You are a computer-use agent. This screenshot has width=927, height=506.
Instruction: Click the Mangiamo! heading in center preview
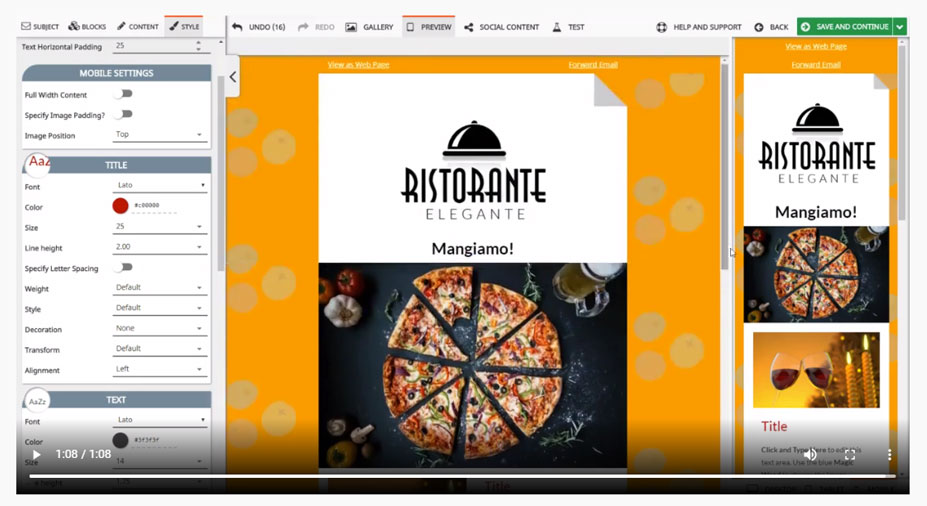[472, 249]
